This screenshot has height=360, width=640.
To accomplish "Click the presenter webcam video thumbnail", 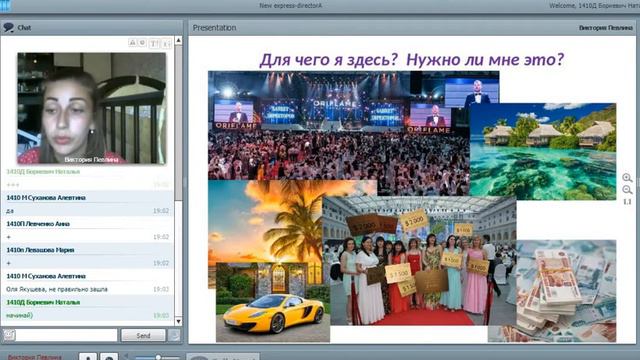I will (92, 109).
